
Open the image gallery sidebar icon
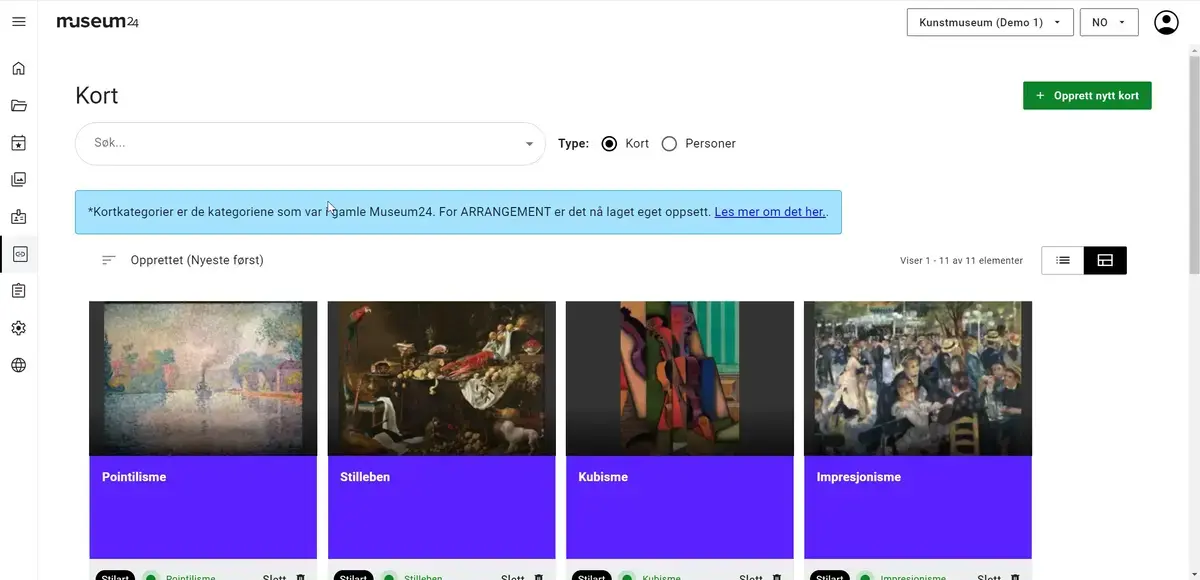[x=18, y=180]
